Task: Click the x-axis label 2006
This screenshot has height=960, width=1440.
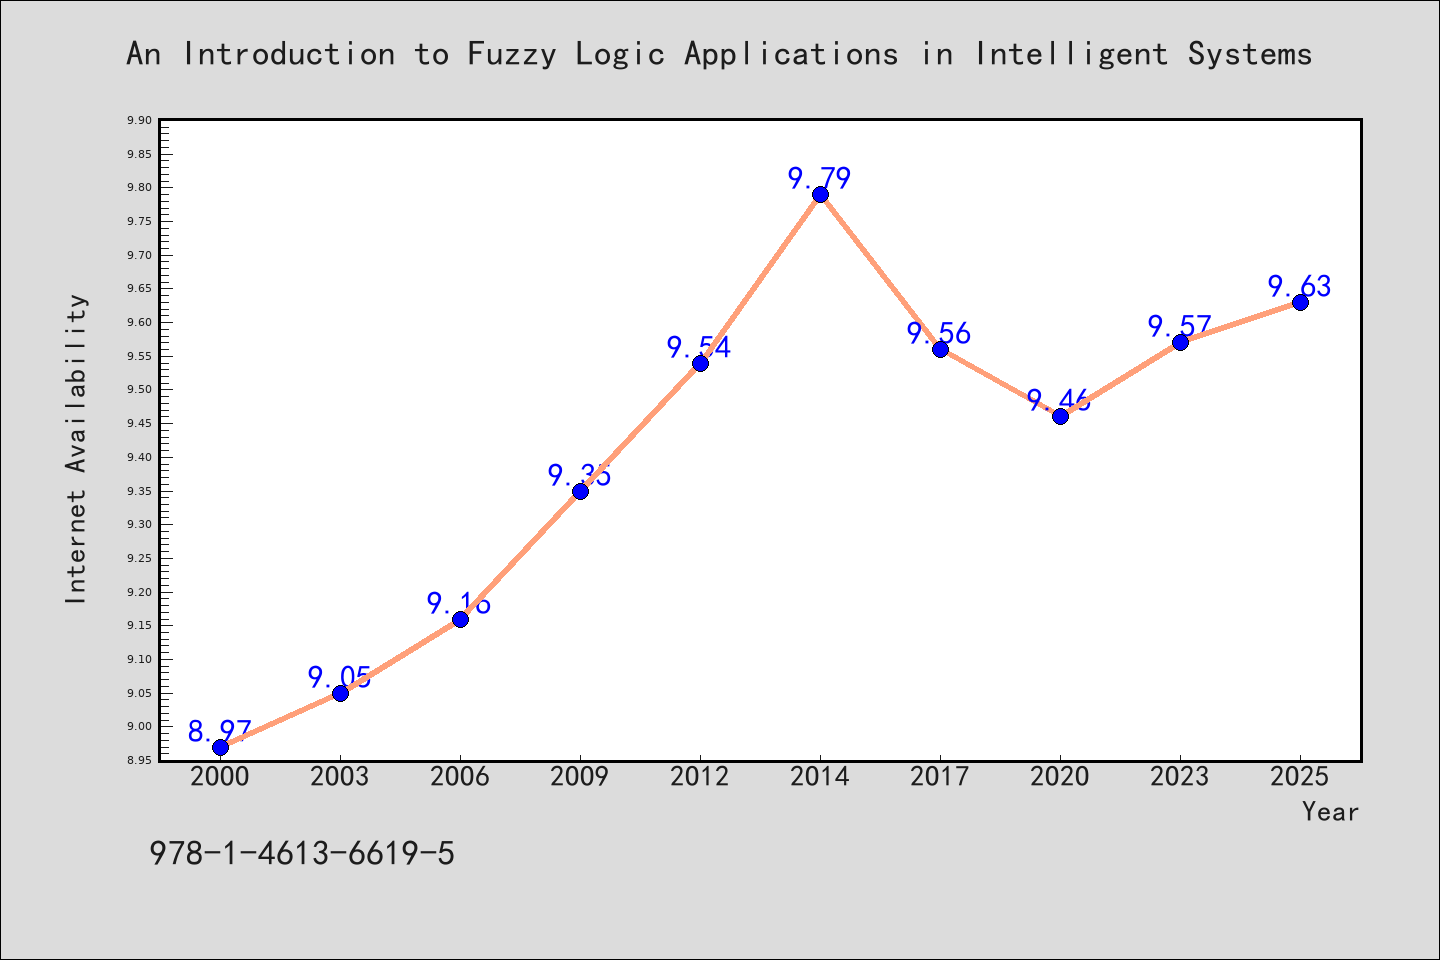Action: [x=460, y=777]
